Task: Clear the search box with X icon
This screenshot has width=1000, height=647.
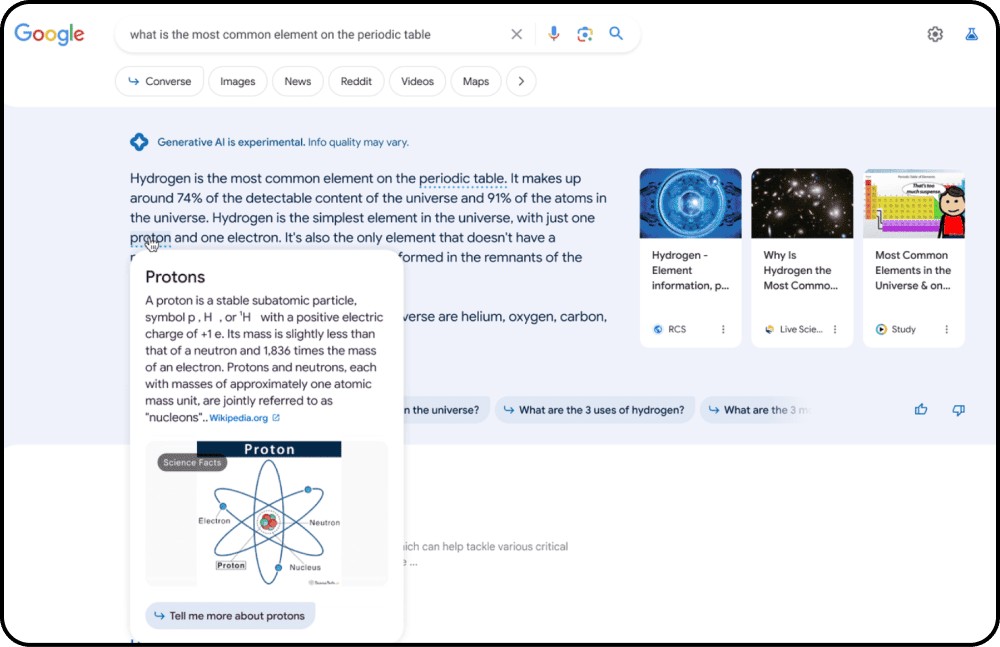Action: [517, 34]
